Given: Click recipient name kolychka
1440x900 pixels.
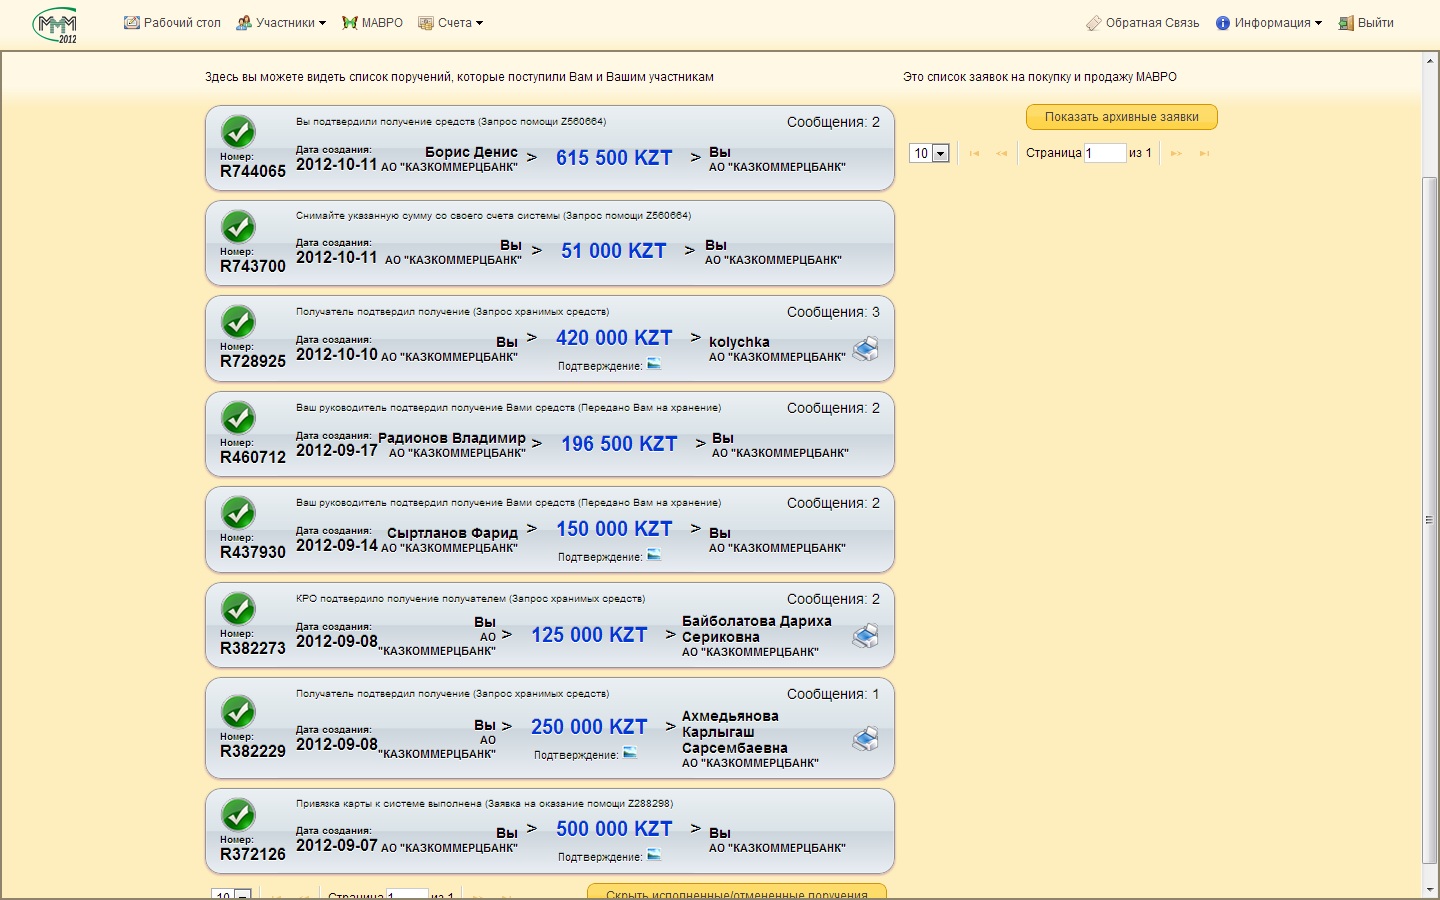Looking at the screenshot, I should (x=739, y=342).
